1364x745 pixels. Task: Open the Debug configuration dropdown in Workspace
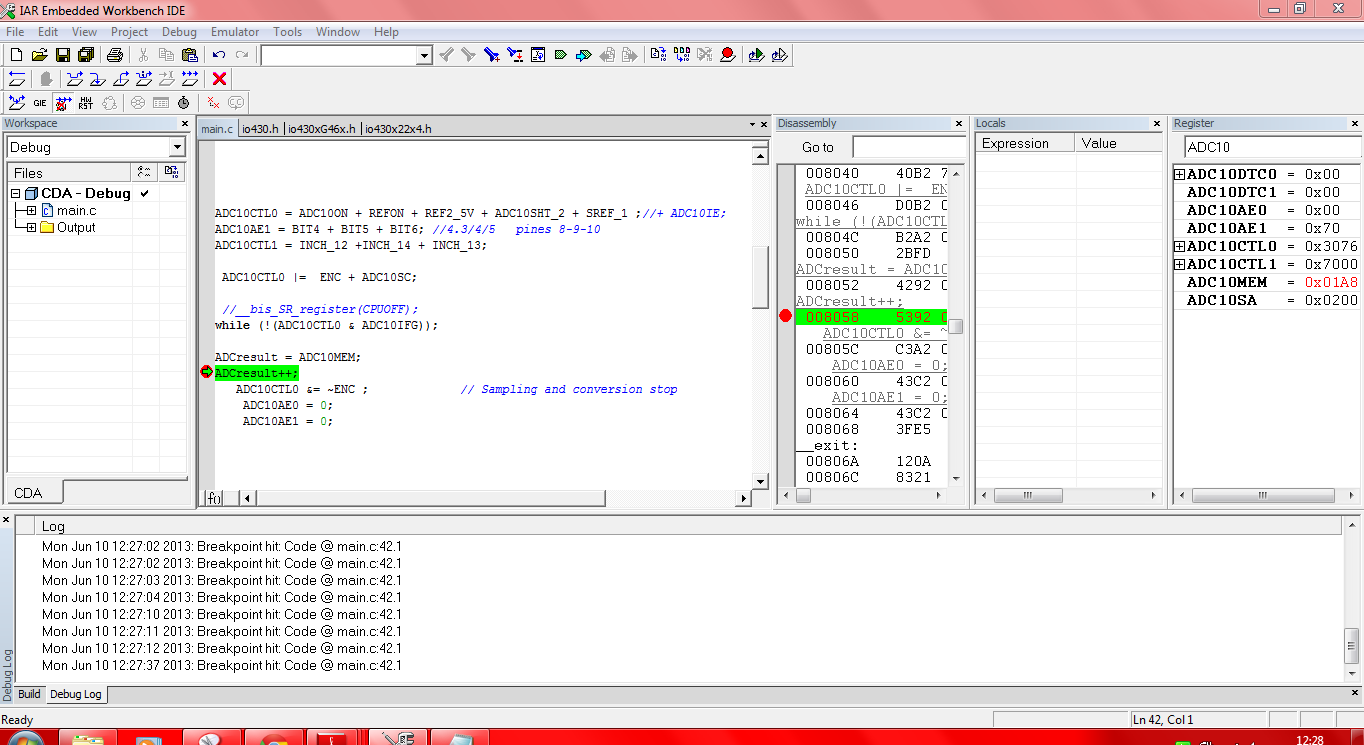click(176, 146)
